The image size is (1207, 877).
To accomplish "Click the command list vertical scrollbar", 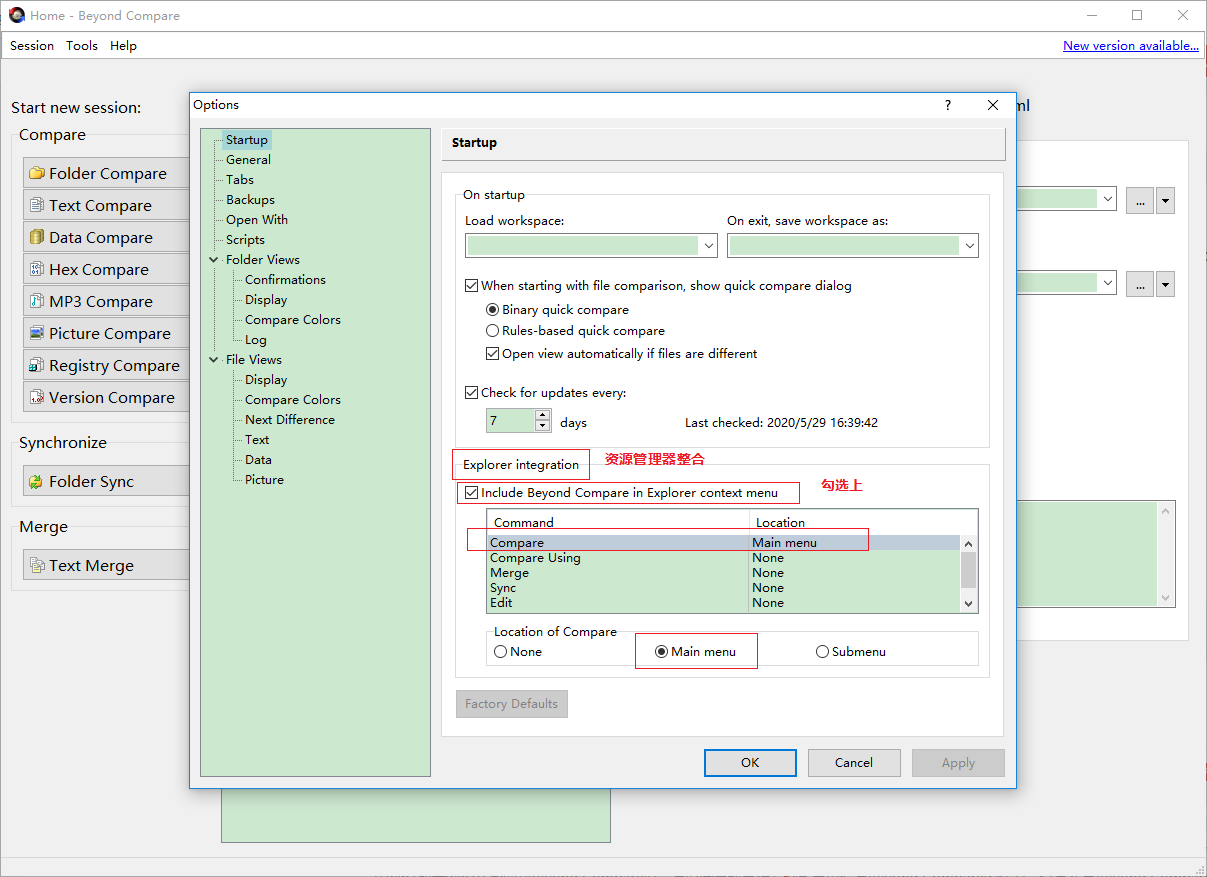I will coord(968,573).
